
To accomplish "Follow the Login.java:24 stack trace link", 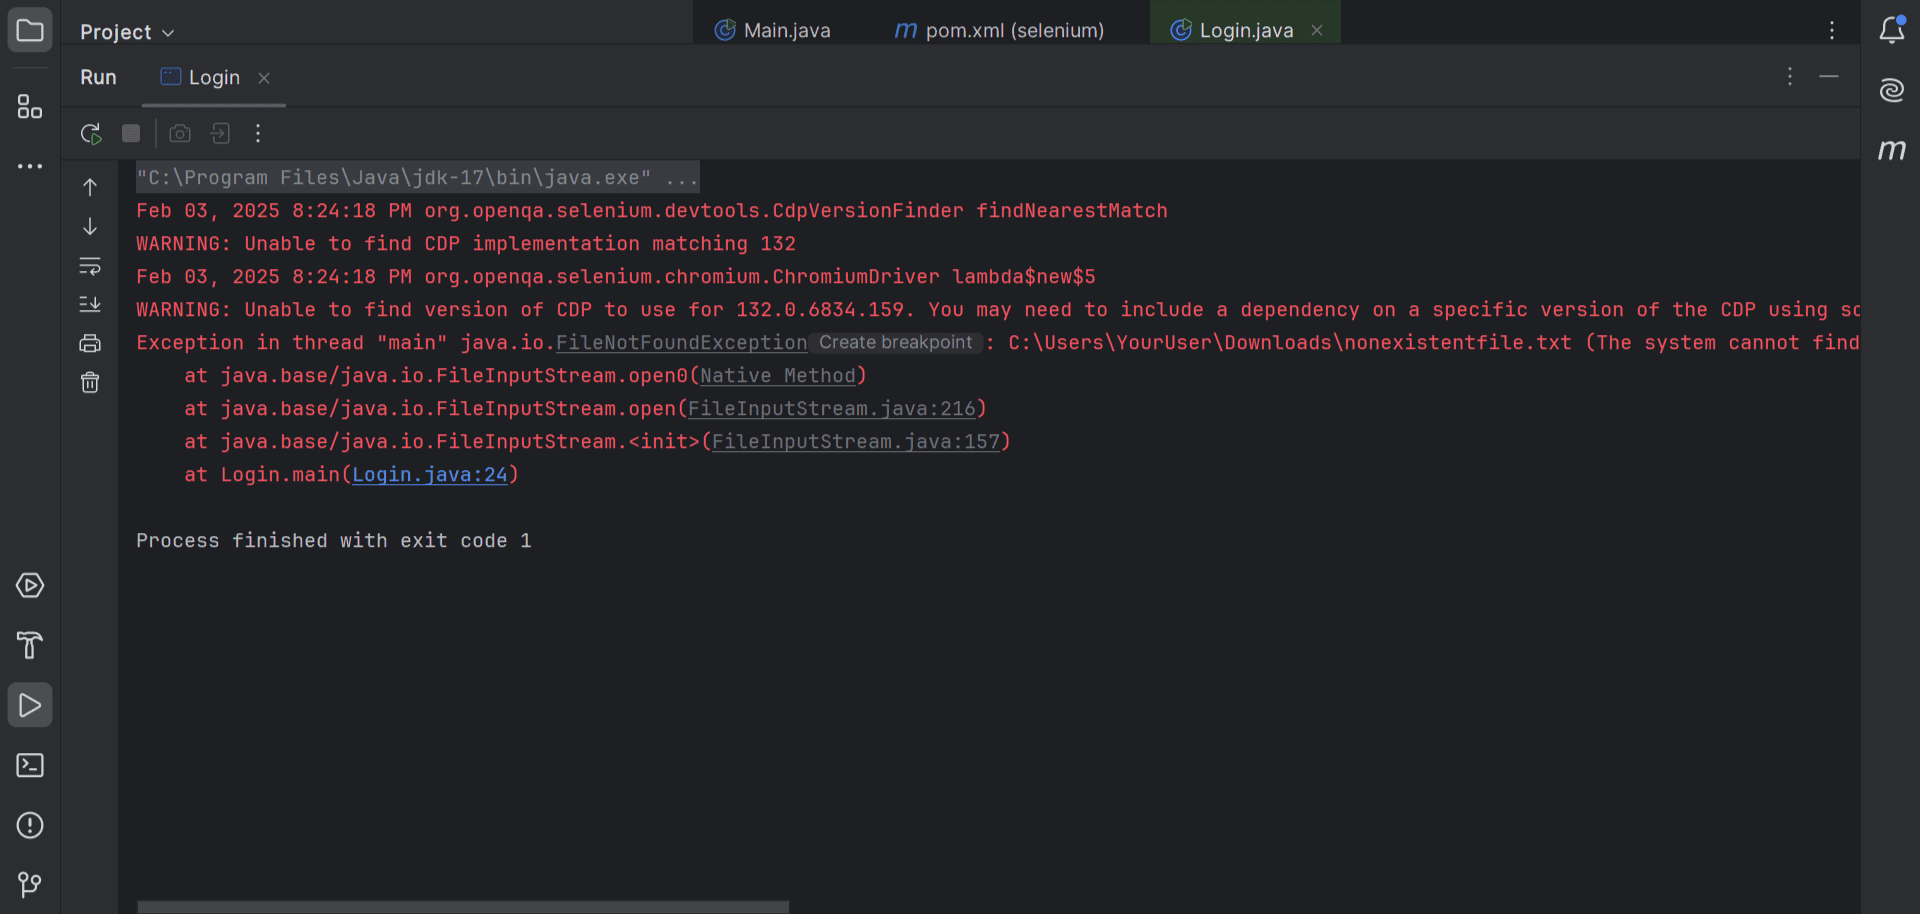I will [x=430, y=474].
